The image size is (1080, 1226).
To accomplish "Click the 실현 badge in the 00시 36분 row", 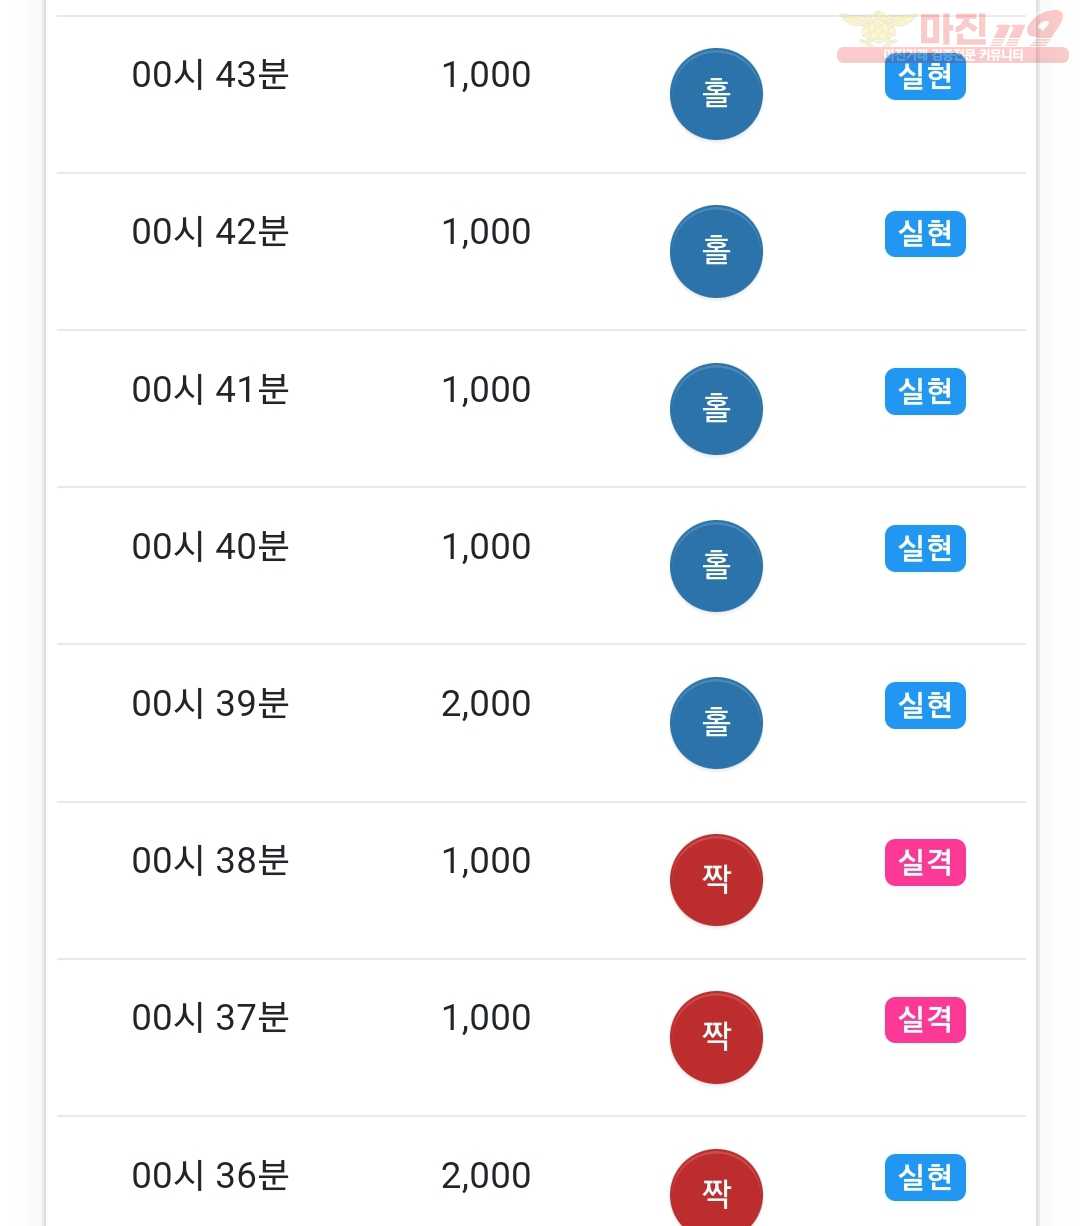I will (x=925, y=1177).
